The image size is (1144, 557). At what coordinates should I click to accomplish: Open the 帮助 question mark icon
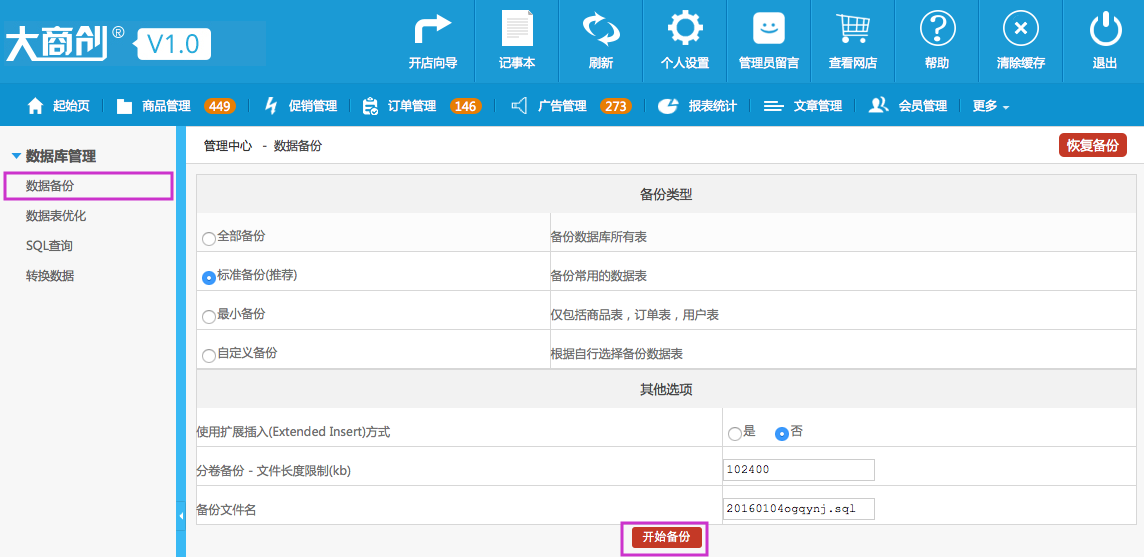[938, 29]
